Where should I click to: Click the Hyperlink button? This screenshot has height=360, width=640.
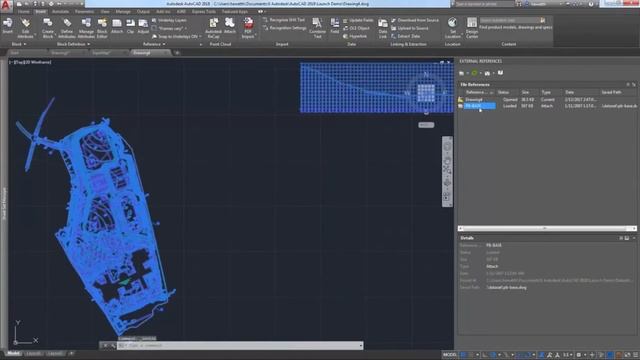tap(355, 36)
